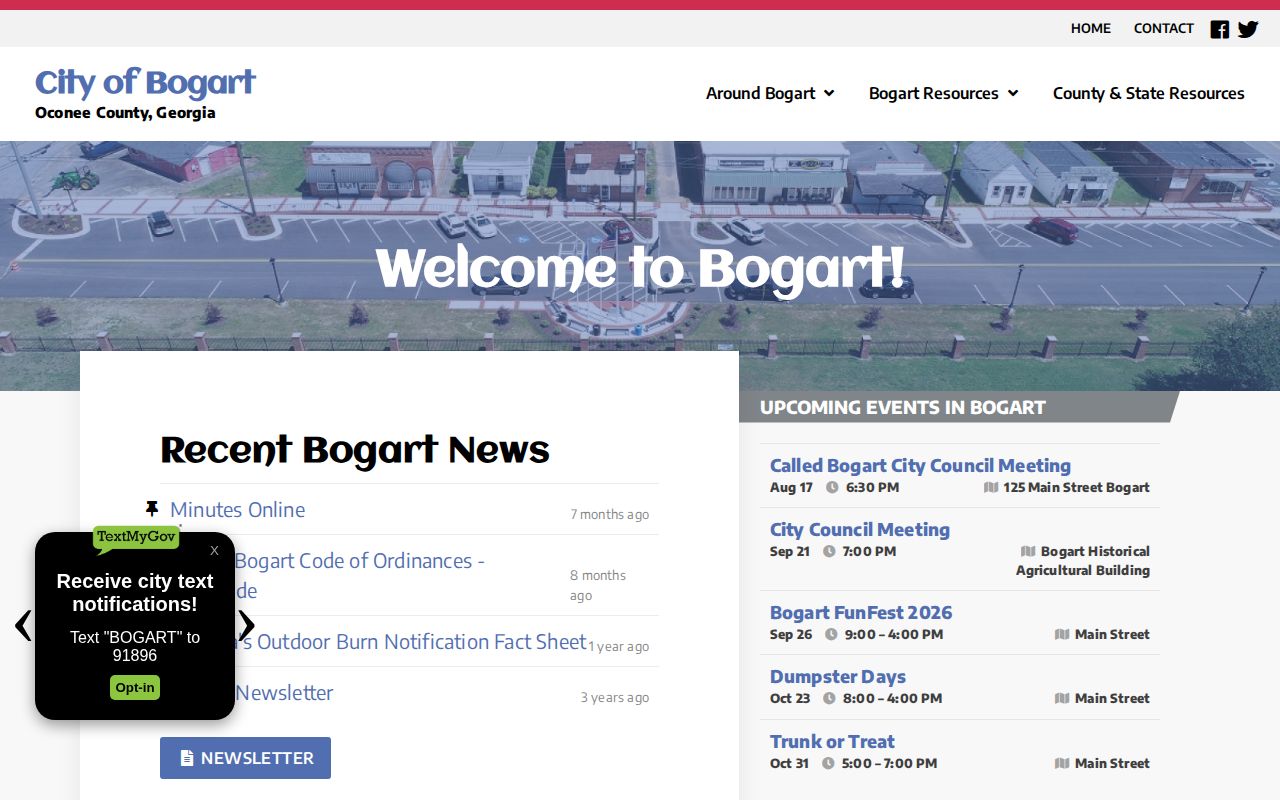
Task: Click the pin icon beside Minutes Online
Action: [x=152, y=509]
